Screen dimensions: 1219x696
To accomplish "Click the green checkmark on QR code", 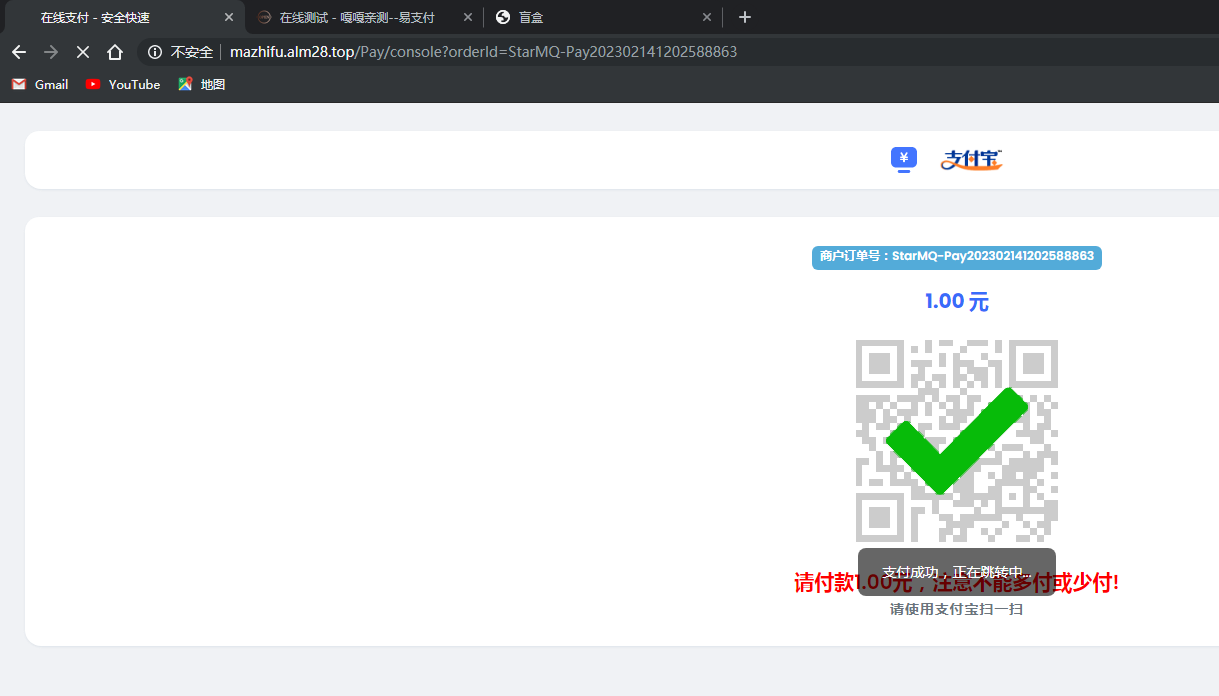I will pyautogui.click(x=956, y=440).
